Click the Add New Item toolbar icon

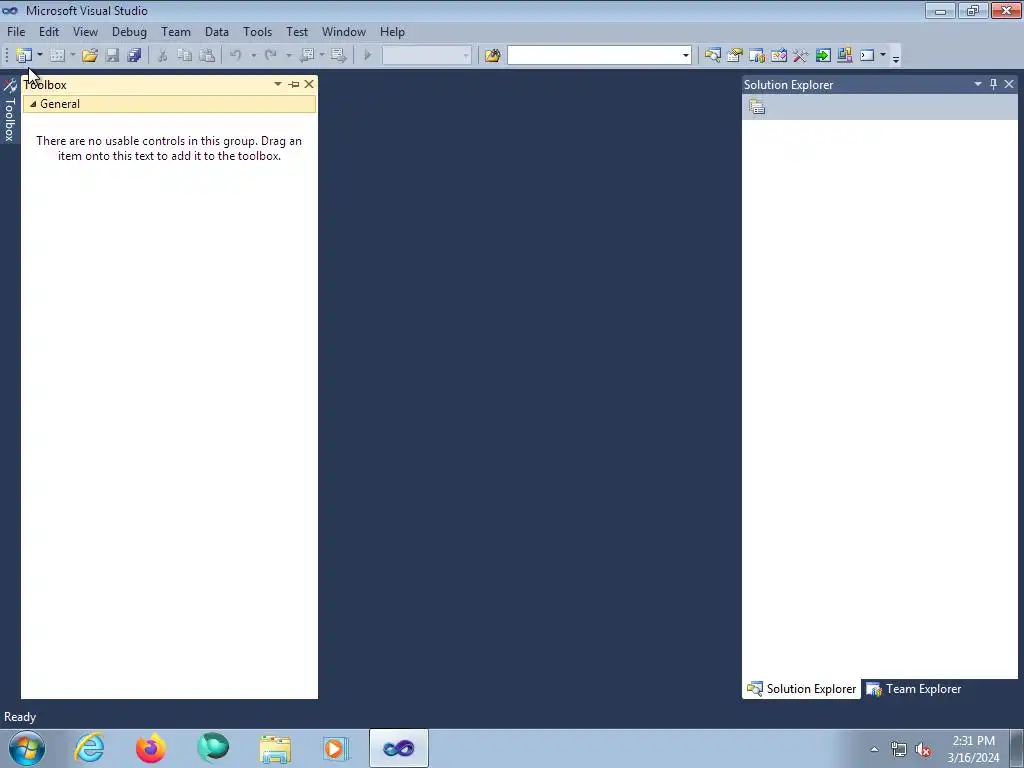pos(57,56)
